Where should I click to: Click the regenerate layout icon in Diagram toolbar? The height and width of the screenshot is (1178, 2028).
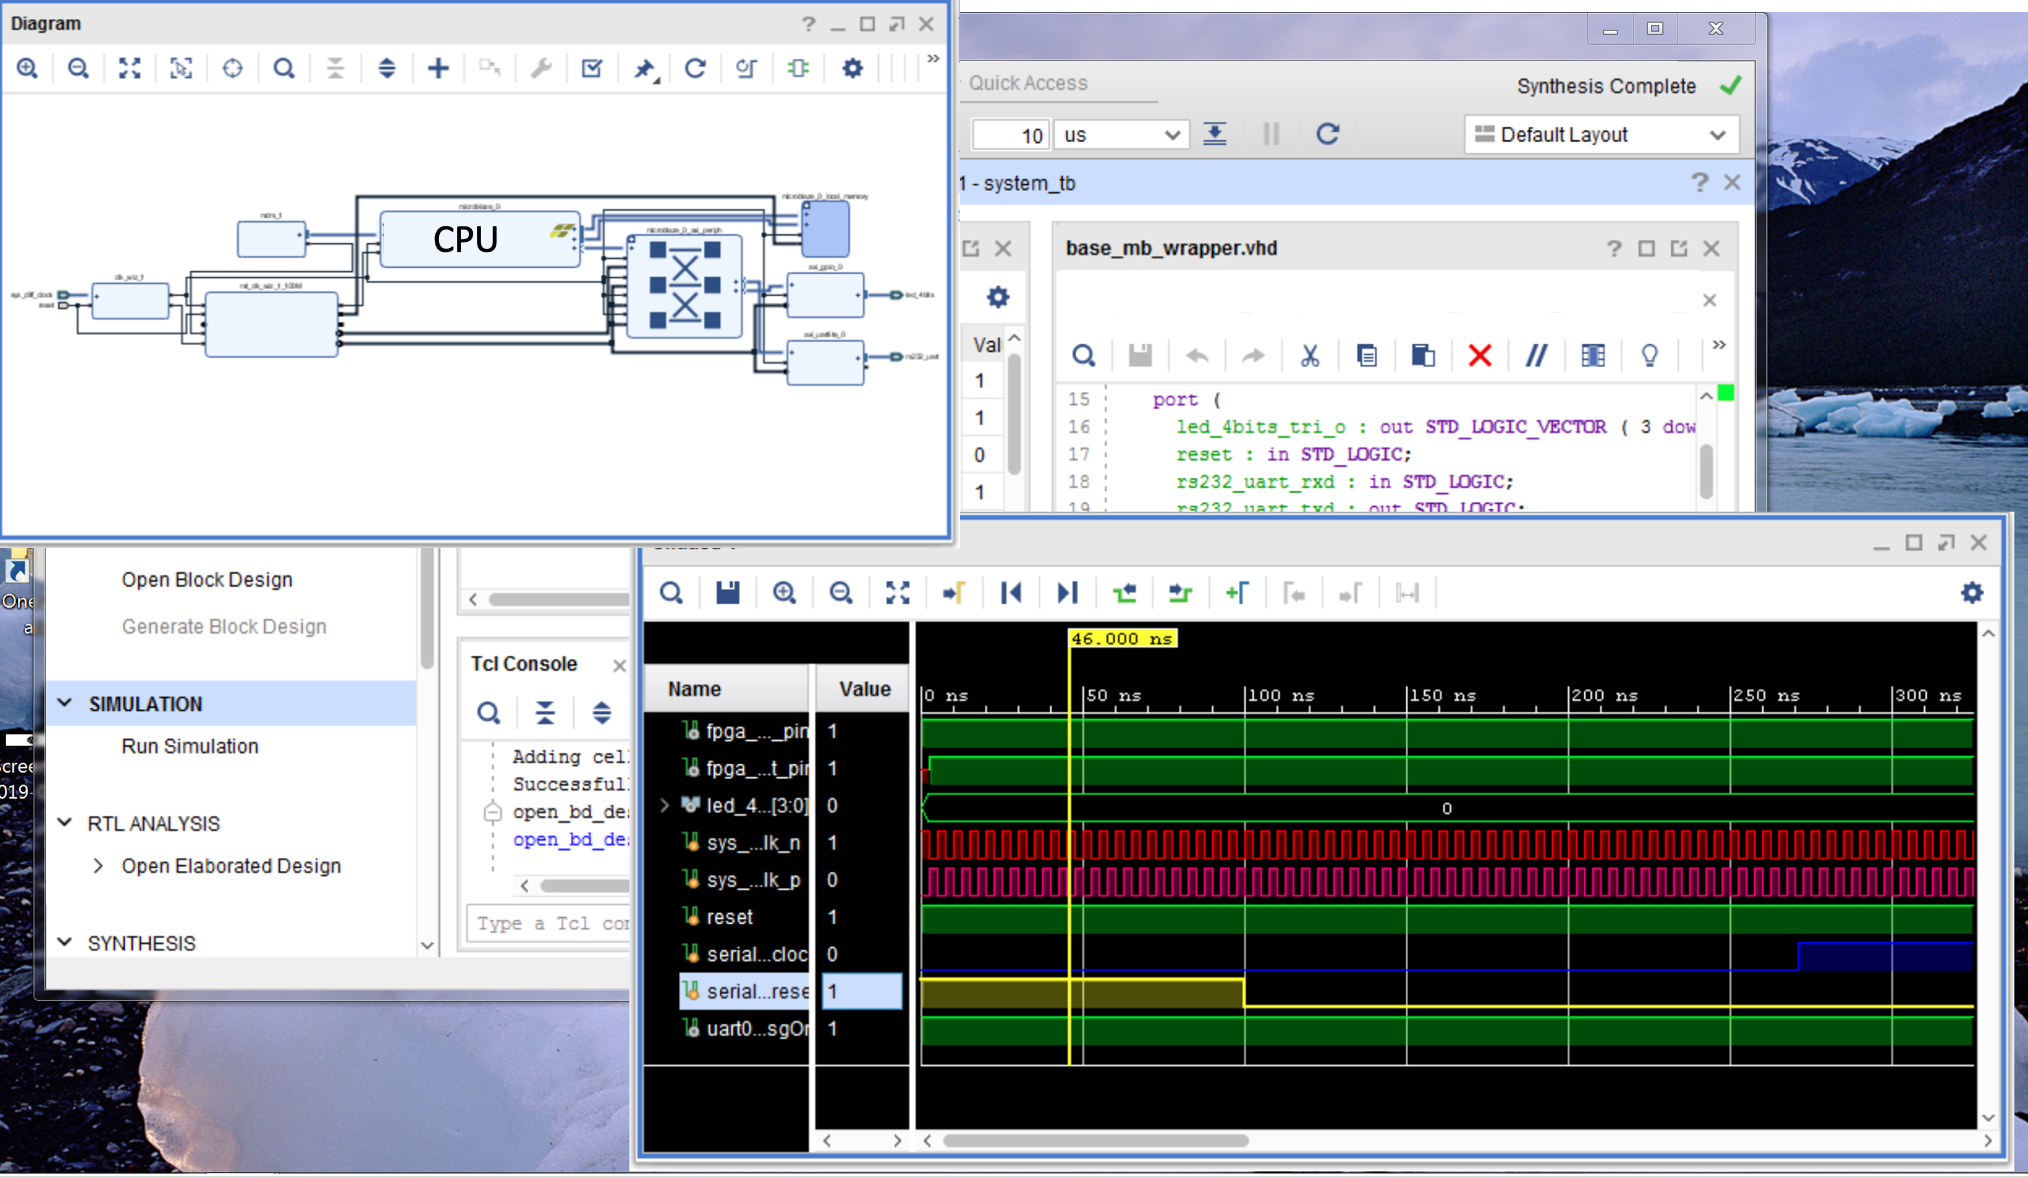tap(695, 68)
